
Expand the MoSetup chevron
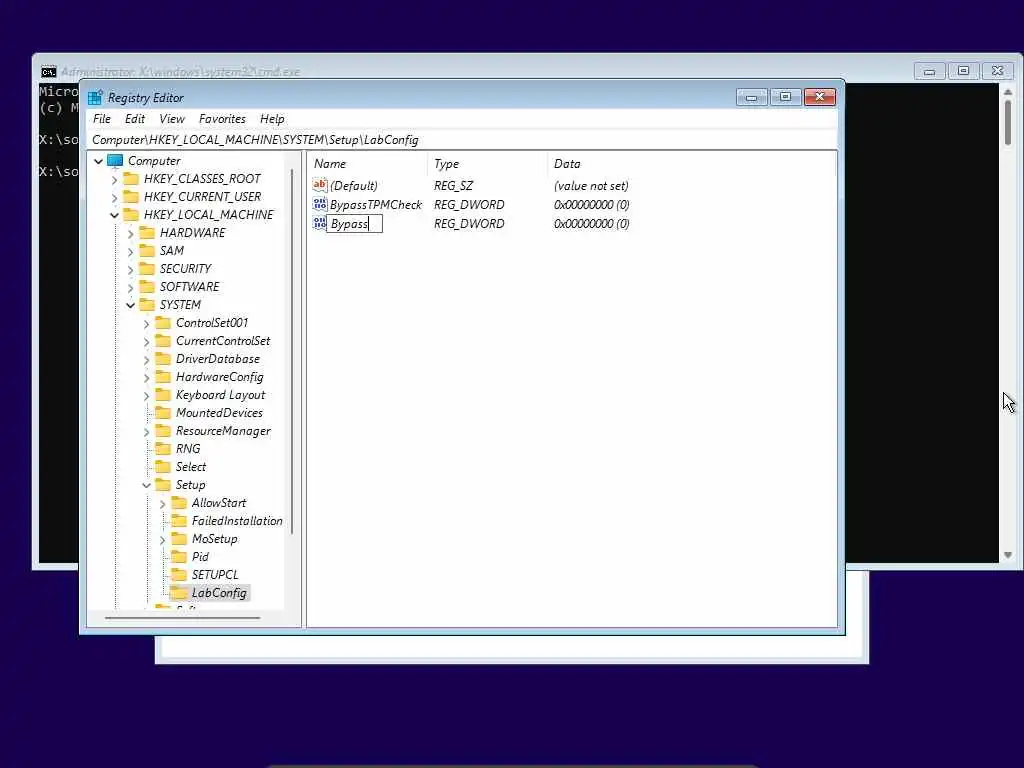(163, 539)
